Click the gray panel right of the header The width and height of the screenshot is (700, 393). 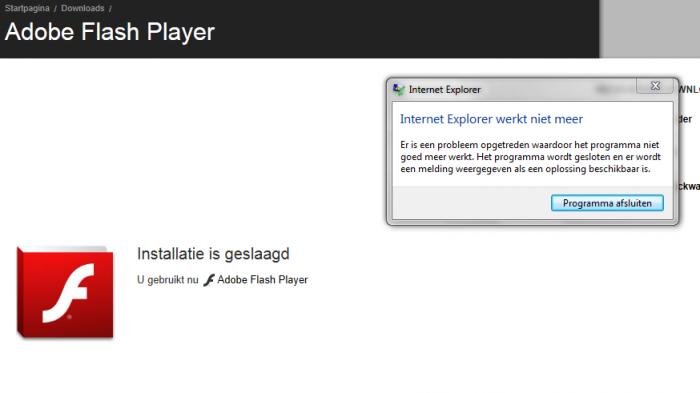650,29
